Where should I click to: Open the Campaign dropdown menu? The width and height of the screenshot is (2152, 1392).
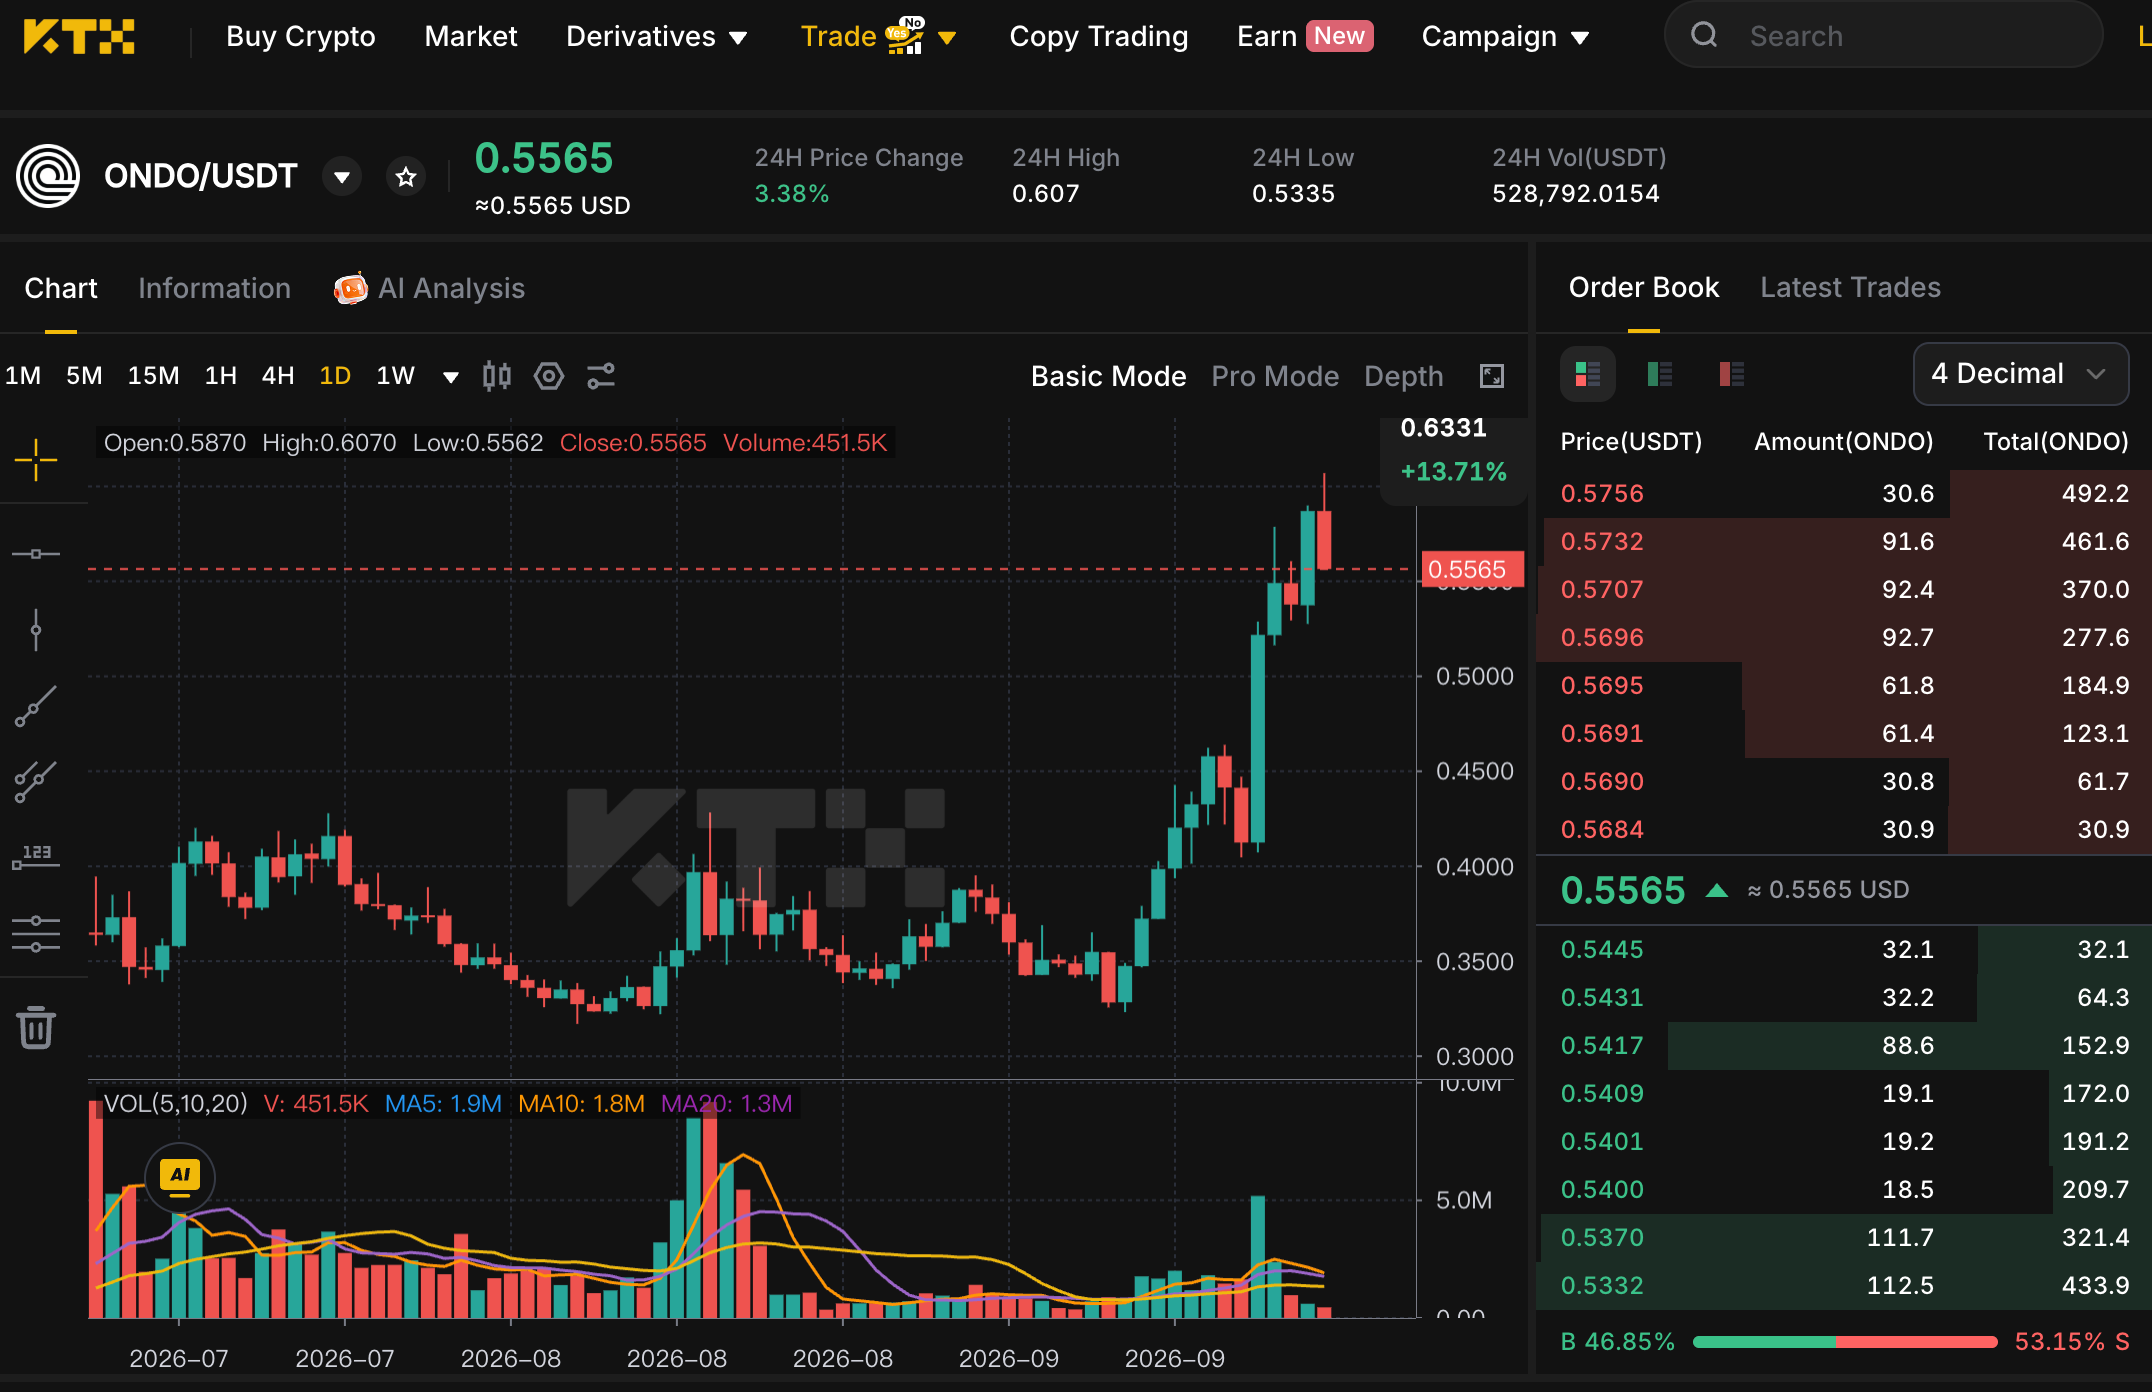pos(1505,37)
